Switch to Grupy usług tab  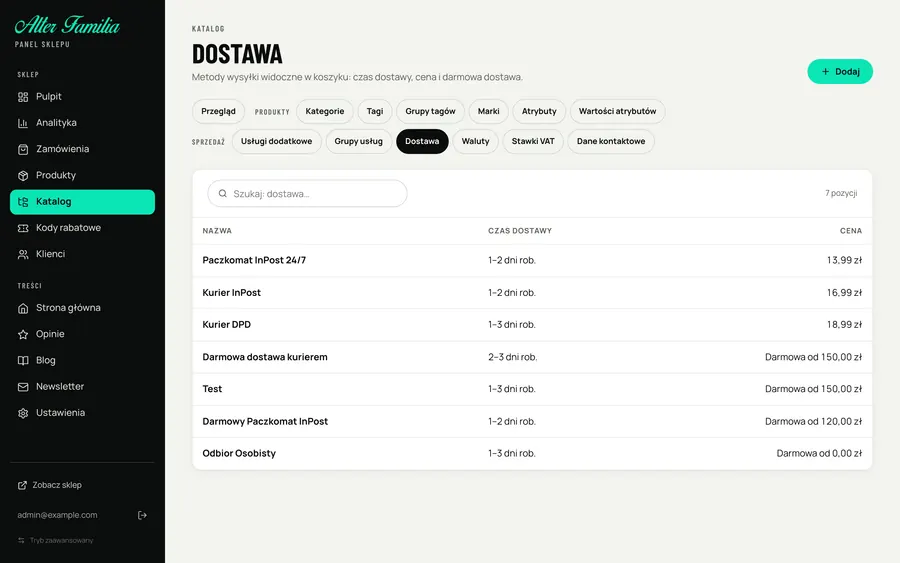(x=359, y=141)
